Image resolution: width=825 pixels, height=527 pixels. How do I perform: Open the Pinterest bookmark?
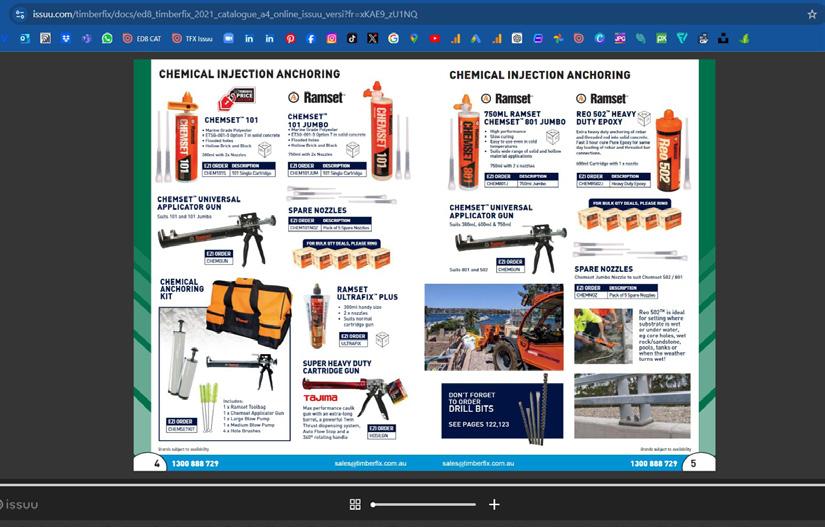pyautogui.click(x=290, y=38)
